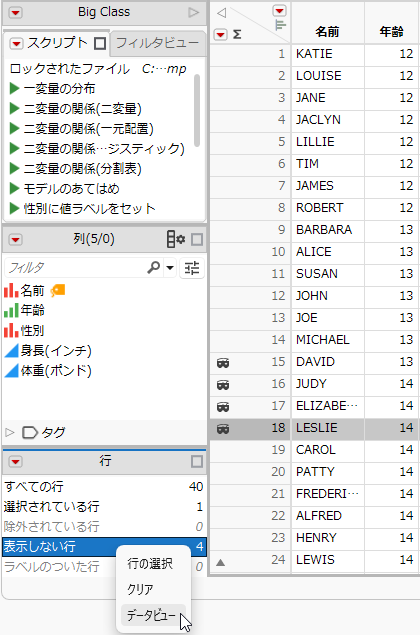The height and width of the screenshot is (635, 420).
Task: Click the hidden mask icon on row 16
Action: click(223, 384)
